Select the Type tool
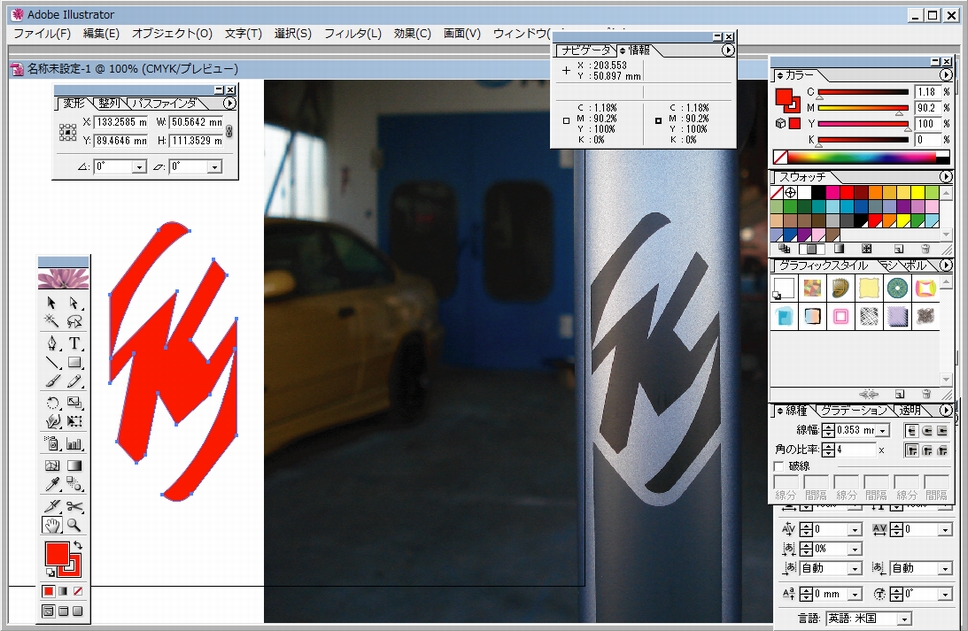 tap(75, 343)
